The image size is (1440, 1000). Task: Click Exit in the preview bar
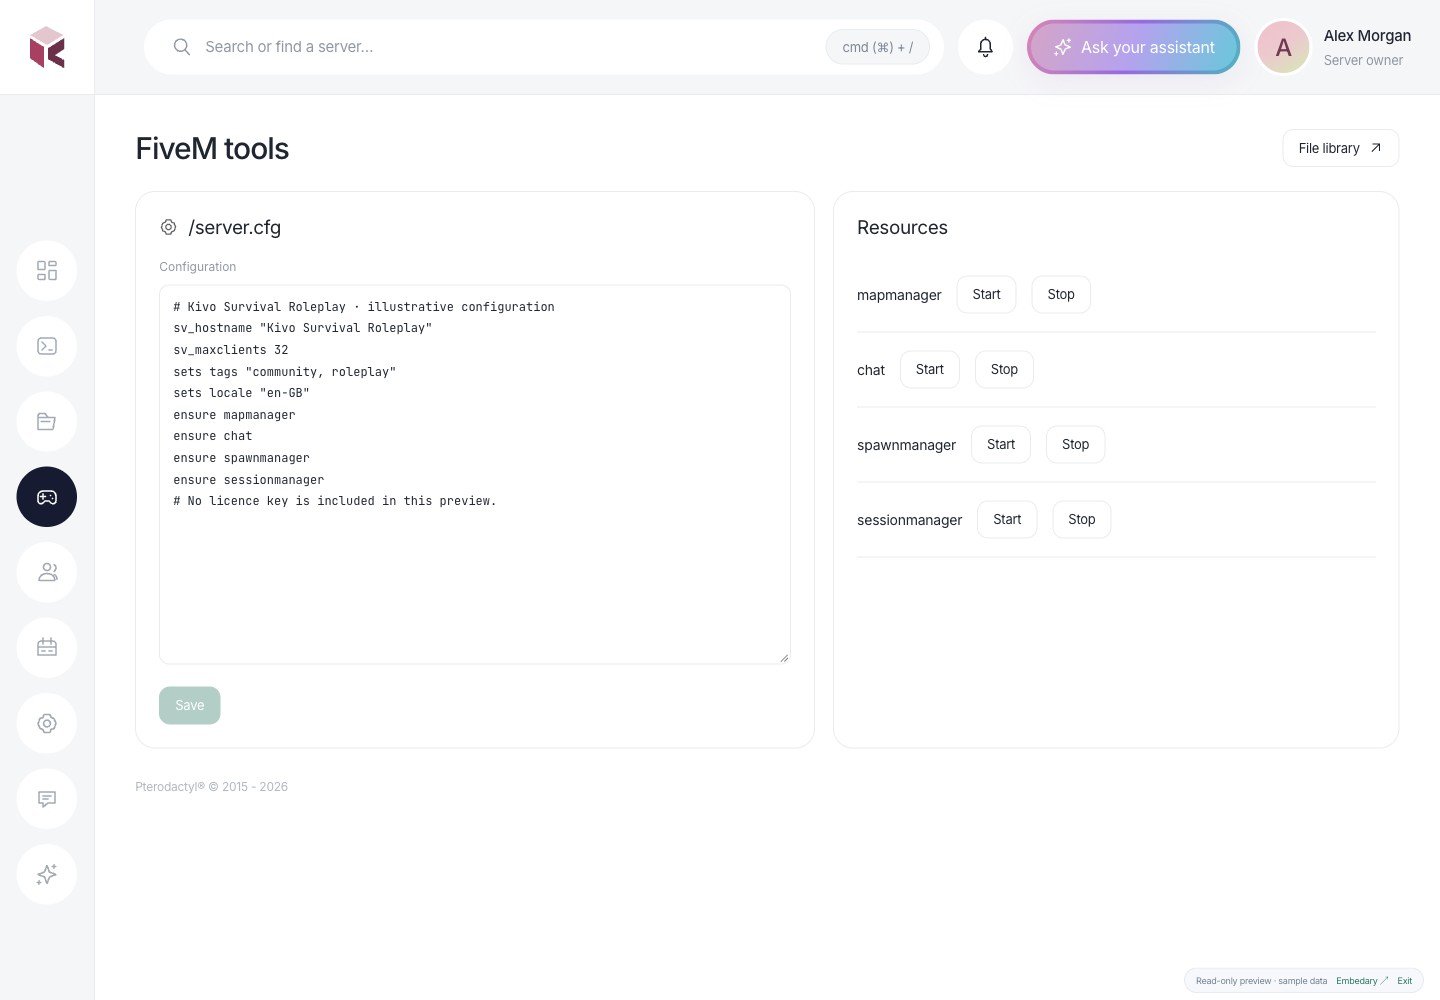coord(1405,981)
